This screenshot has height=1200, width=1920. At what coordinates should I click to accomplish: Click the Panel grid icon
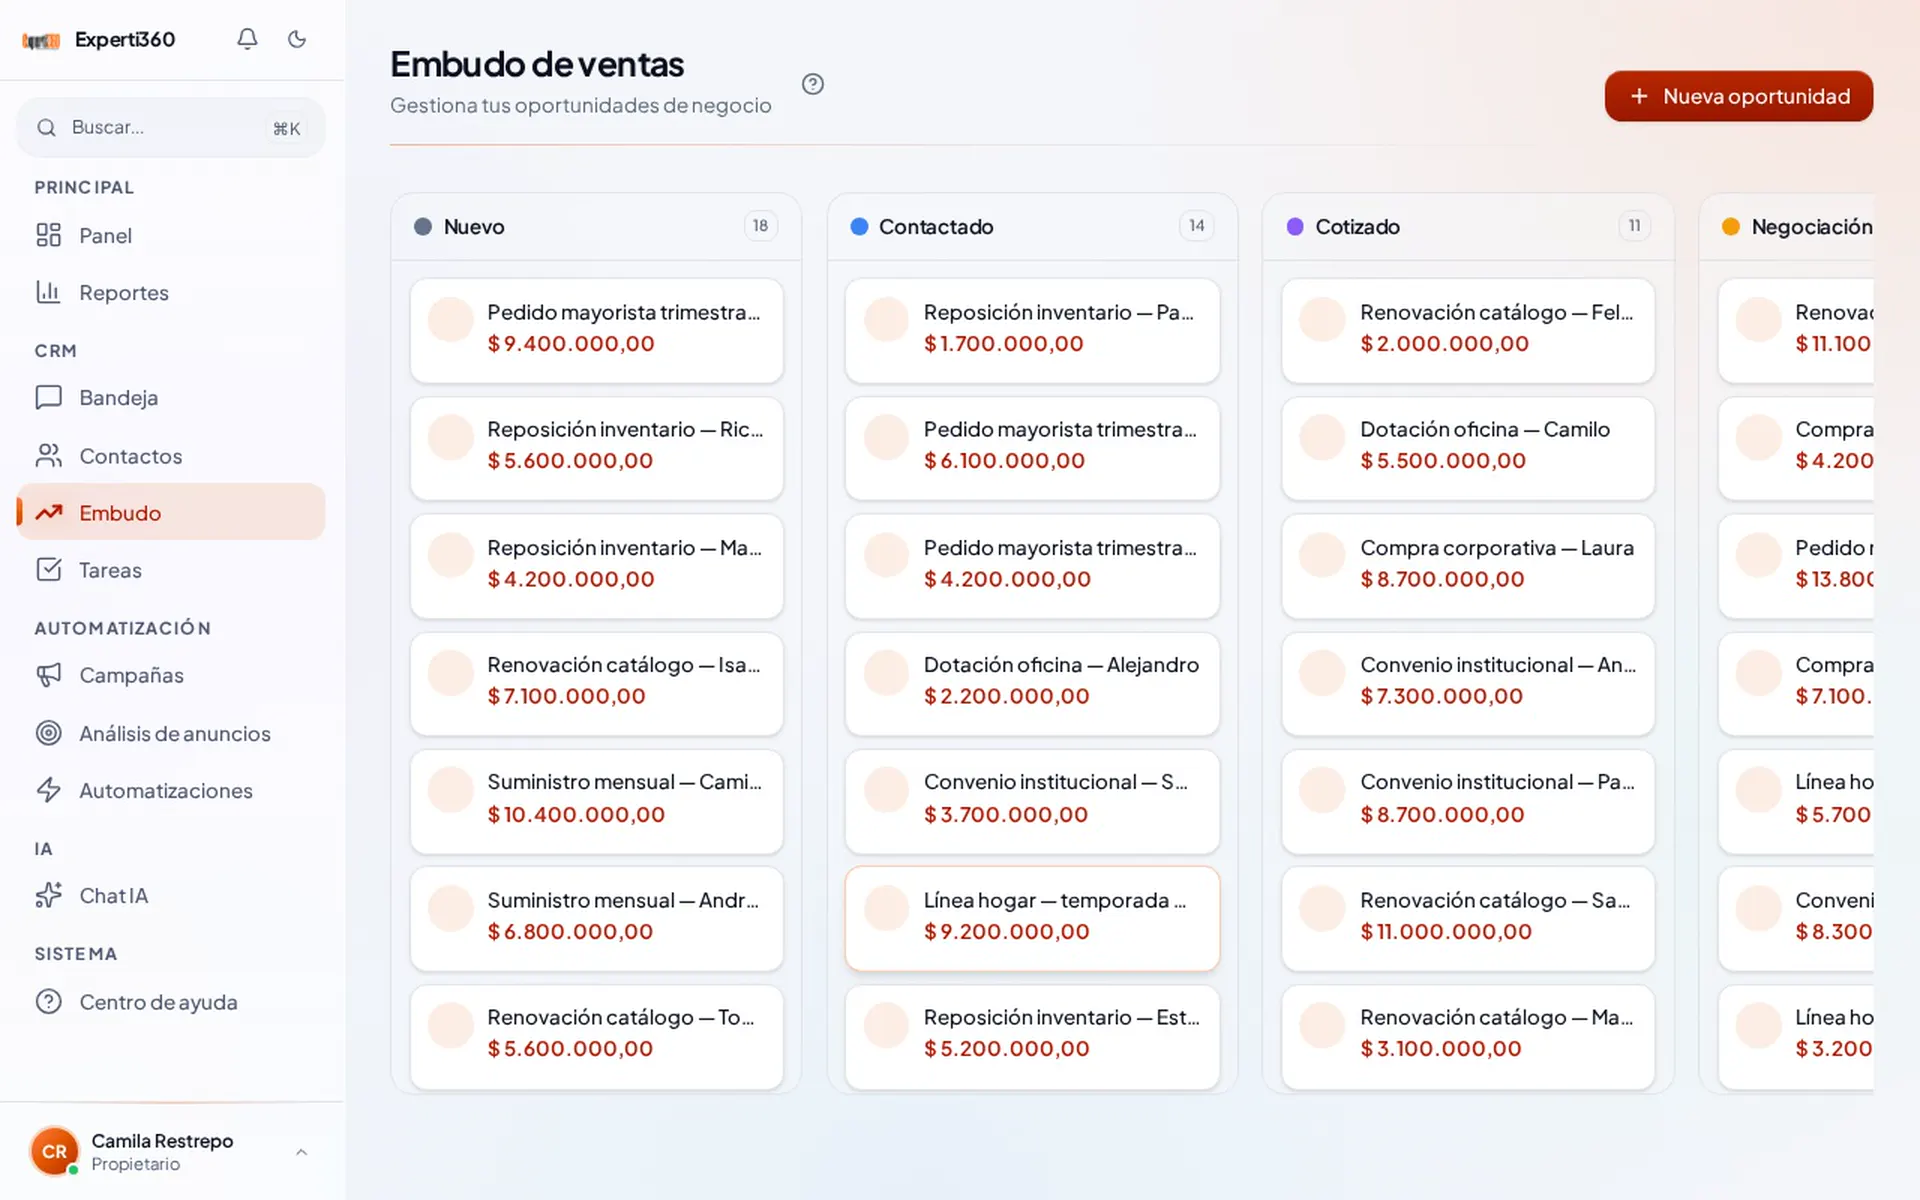point(48,235)
